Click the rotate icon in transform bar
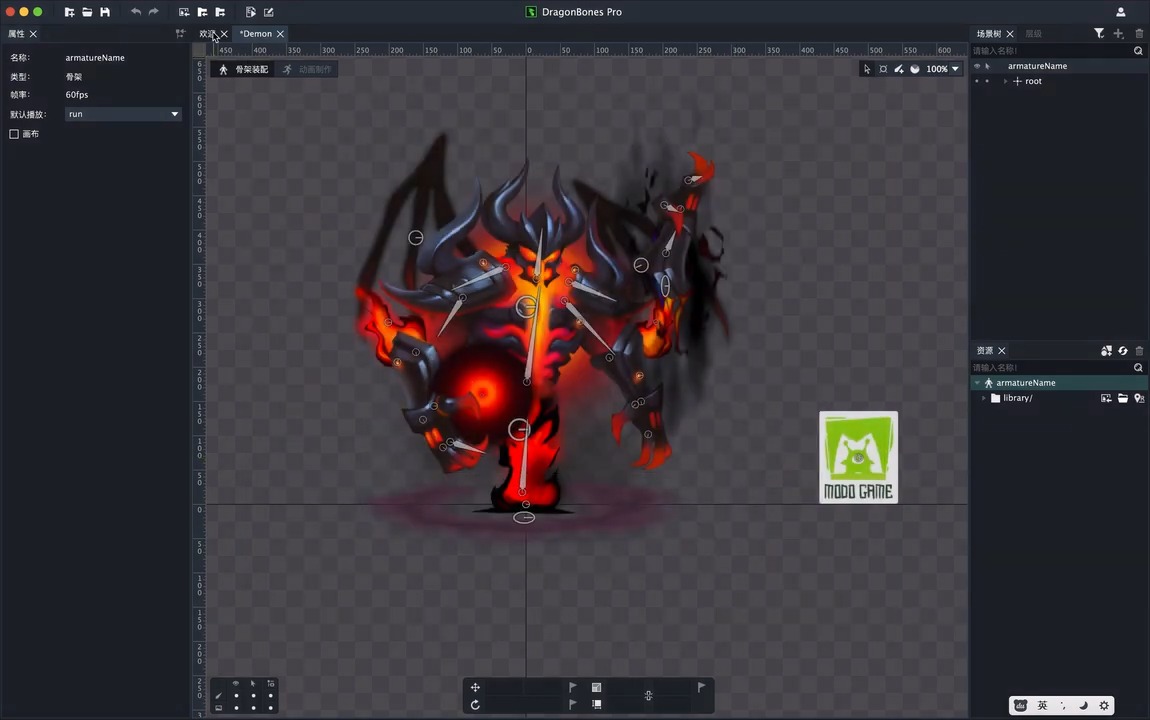1150x720 pixels. point(475,705)
